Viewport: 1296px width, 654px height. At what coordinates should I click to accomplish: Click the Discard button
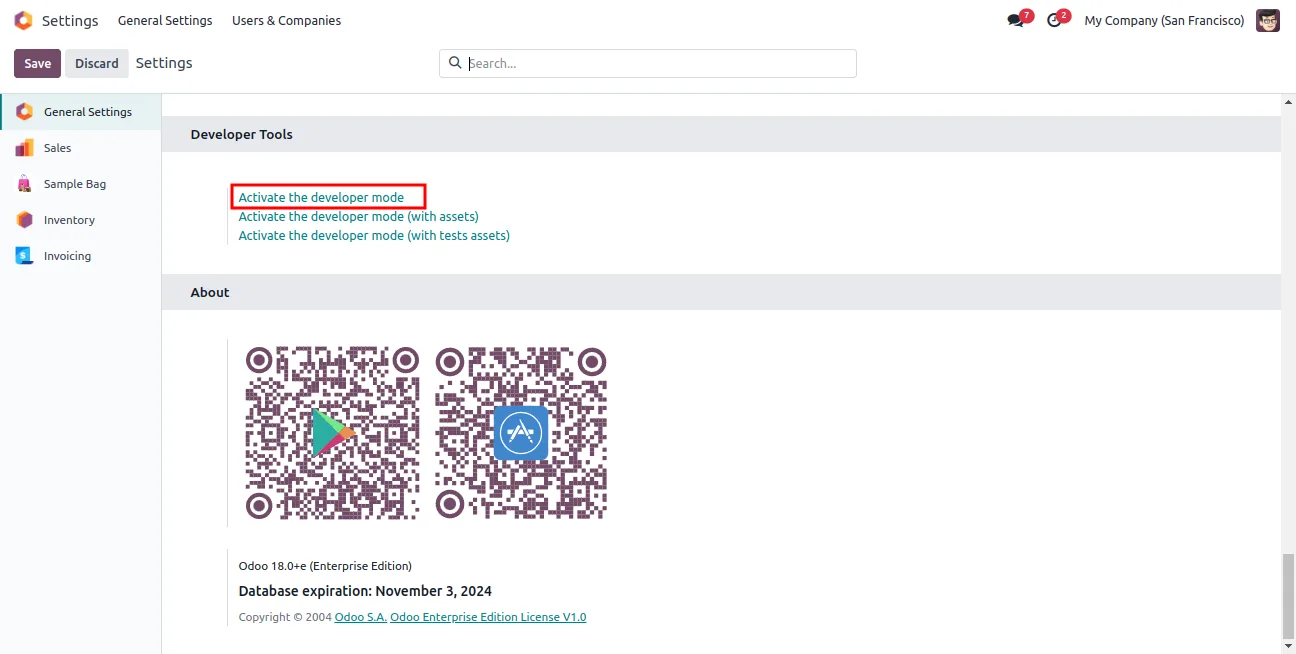(97, 63)
